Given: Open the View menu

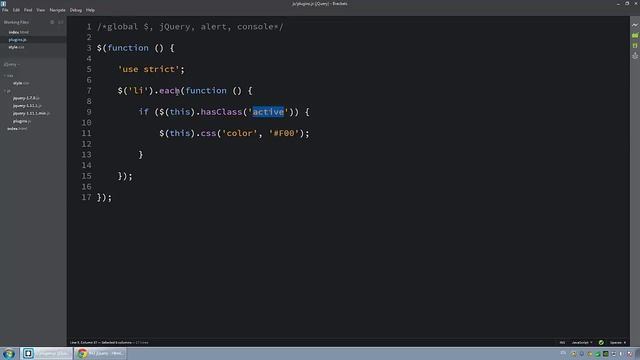Looking at the screenshot, I should tap(40, 10).
